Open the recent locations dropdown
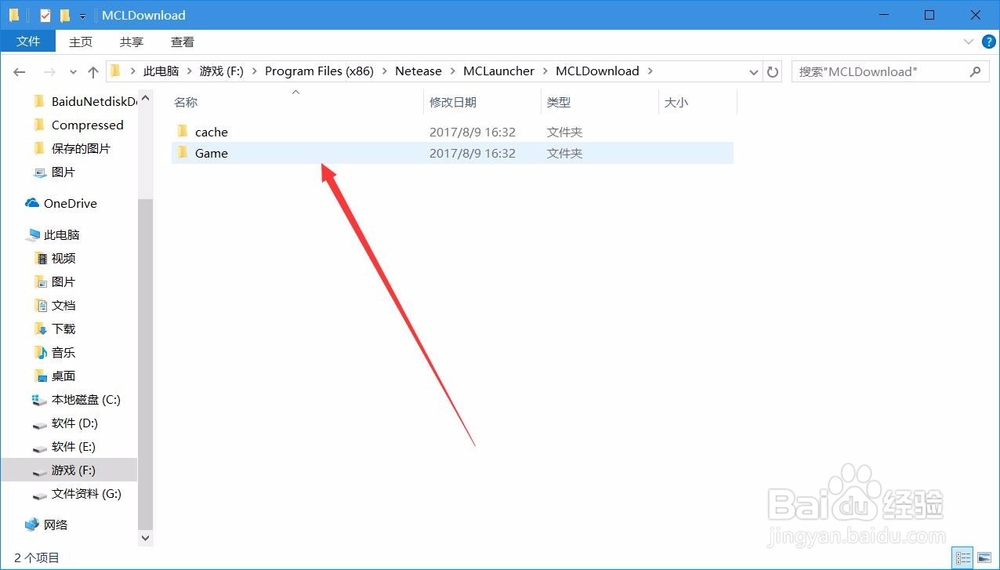The height and width of the screenshot is (570, 1000). point(73,72)
